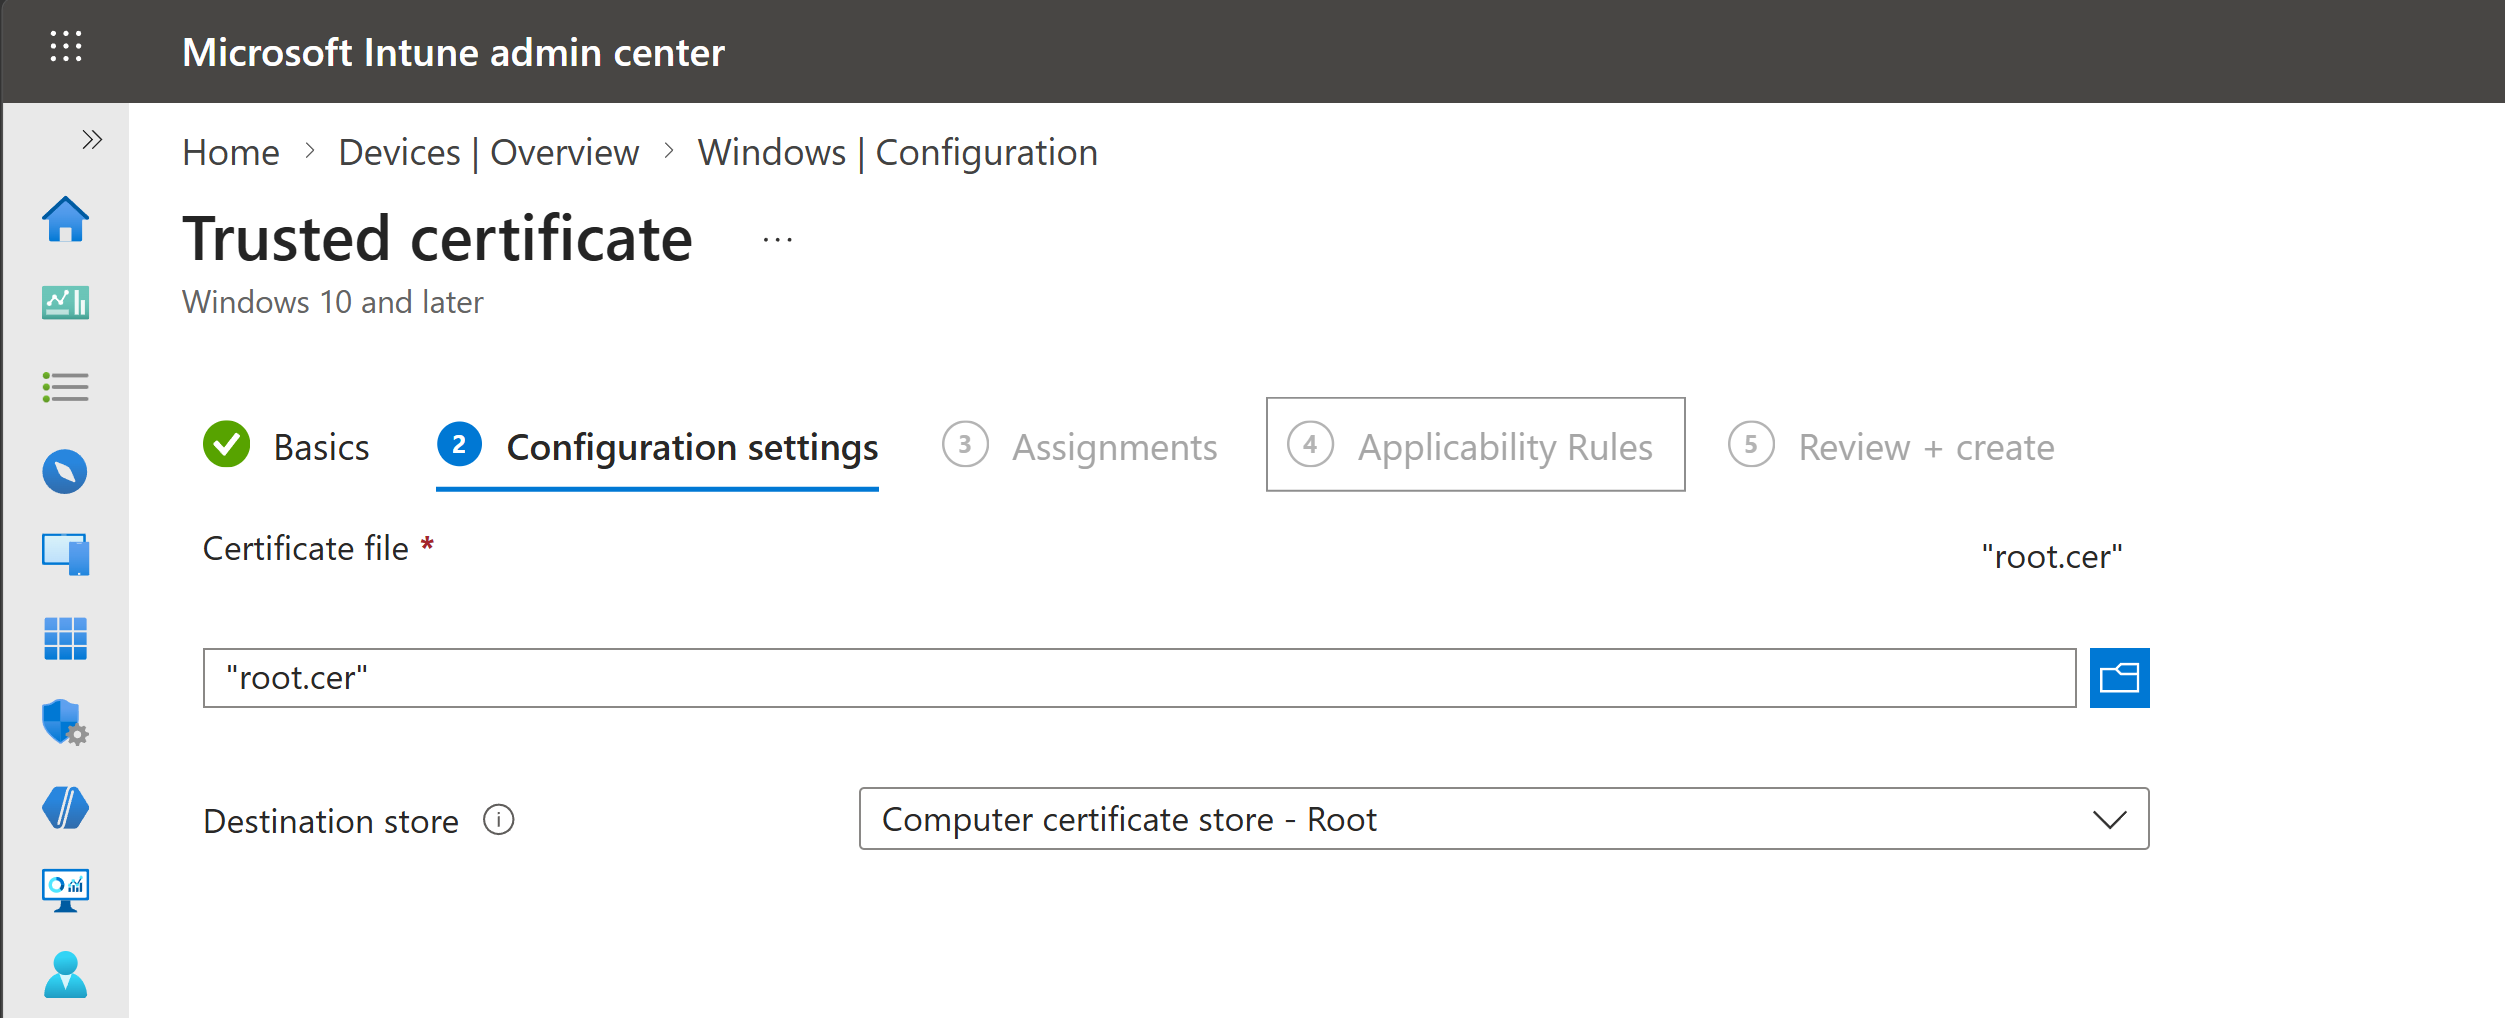Image resolution: width=2505 pixels, height=1018 pixels.
Task: Expand options via the ellipsis next to Trusted certificate
Action: pyautogui.click(x=776, y=240)
